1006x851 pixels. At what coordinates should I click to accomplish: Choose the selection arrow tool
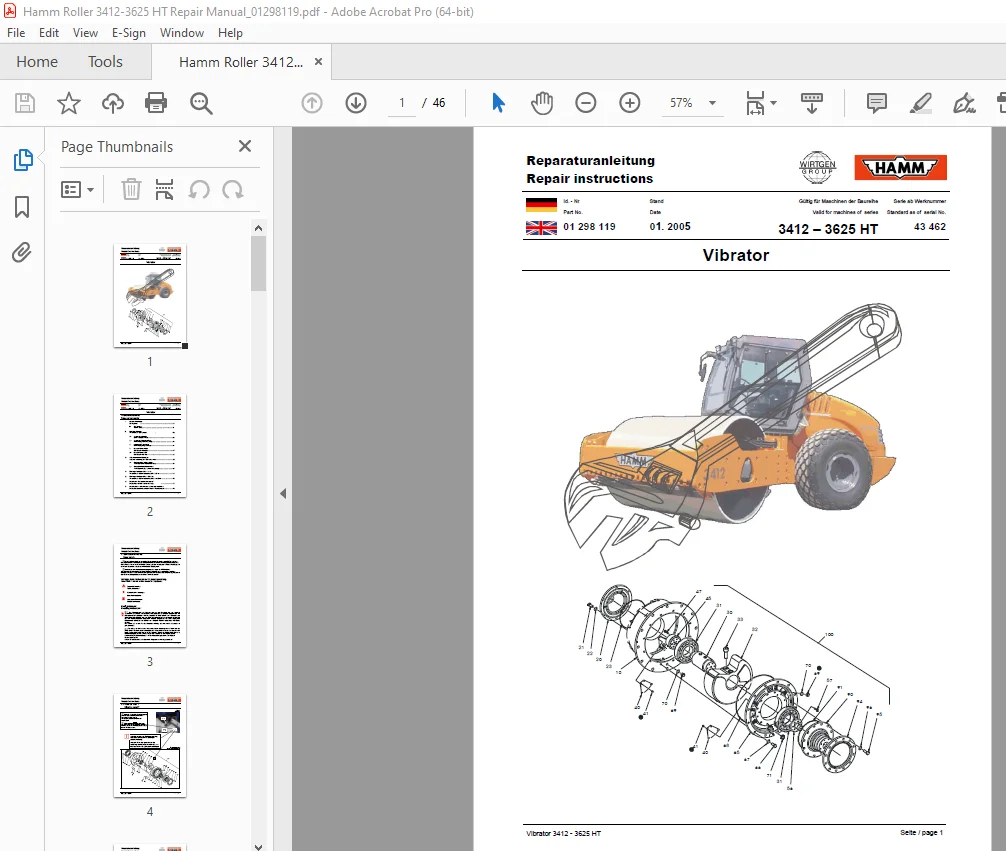point(498,103)
